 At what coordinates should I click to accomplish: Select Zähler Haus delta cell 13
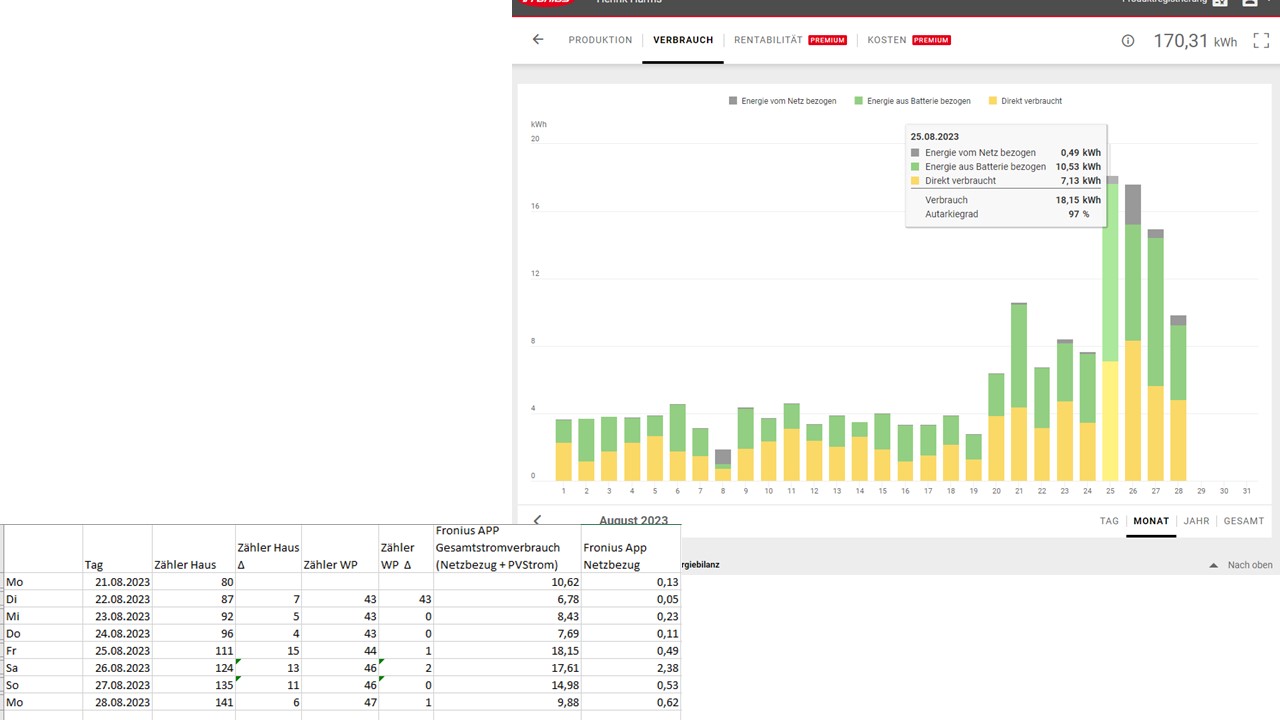pyautogui.click(x=268, y=668)
